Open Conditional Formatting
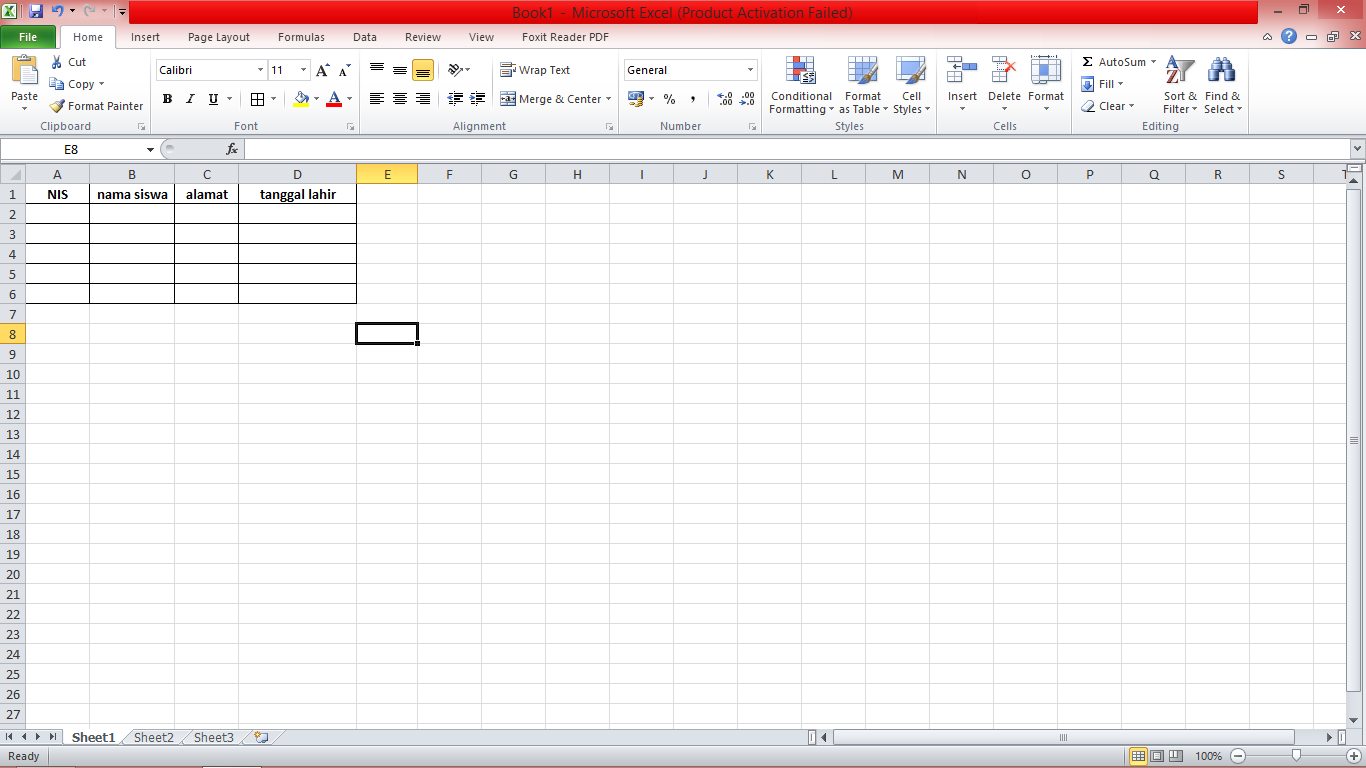The image size is (1366, 768). [x=800, y=86]
